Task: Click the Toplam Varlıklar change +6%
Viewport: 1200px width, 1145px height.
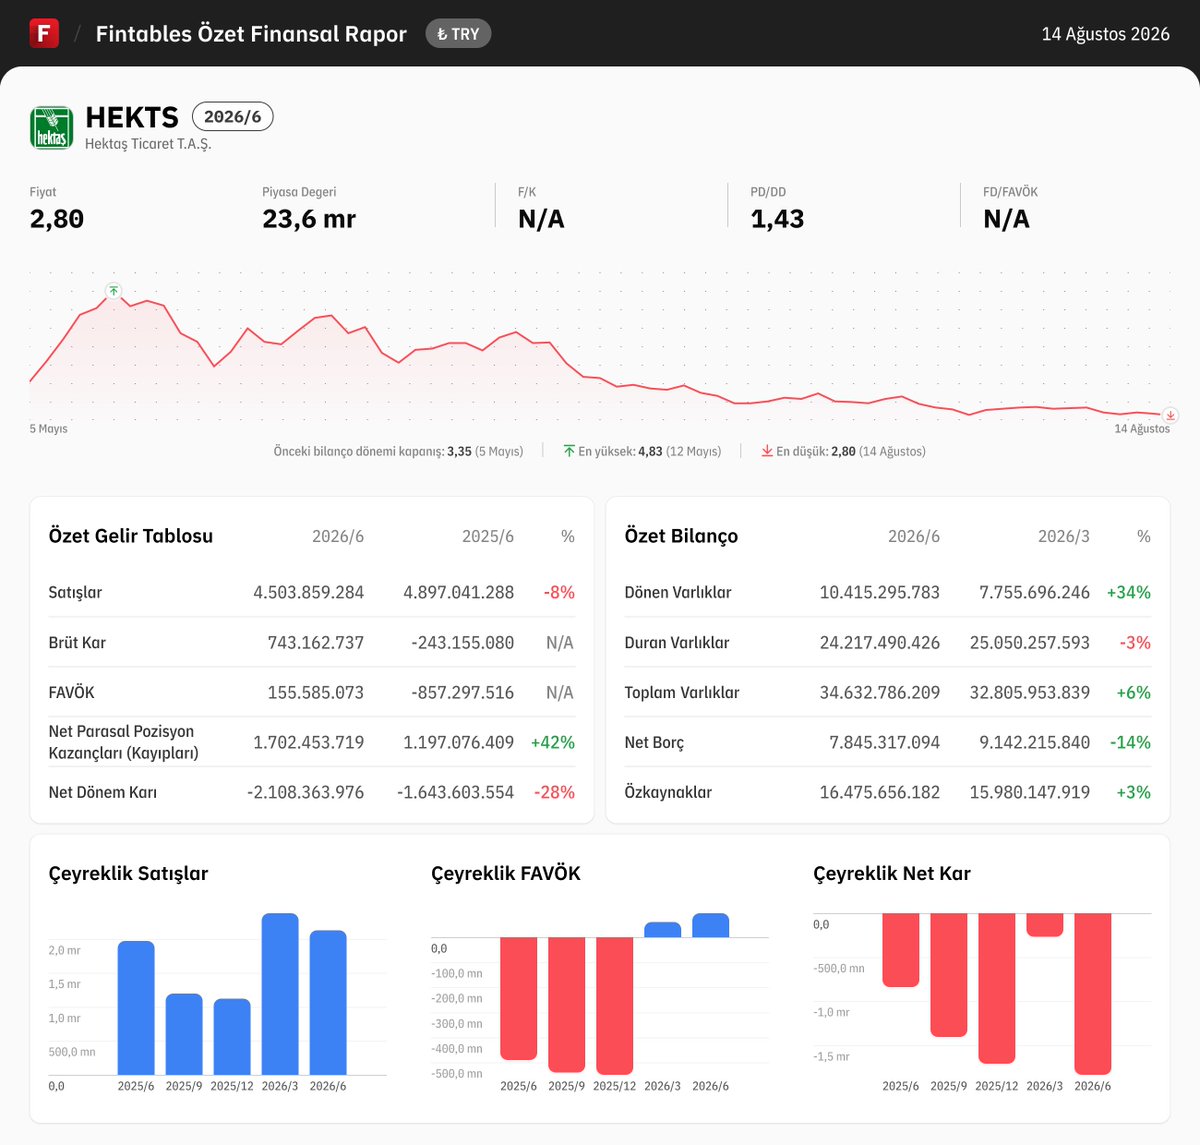Action: click(1134, 692)
